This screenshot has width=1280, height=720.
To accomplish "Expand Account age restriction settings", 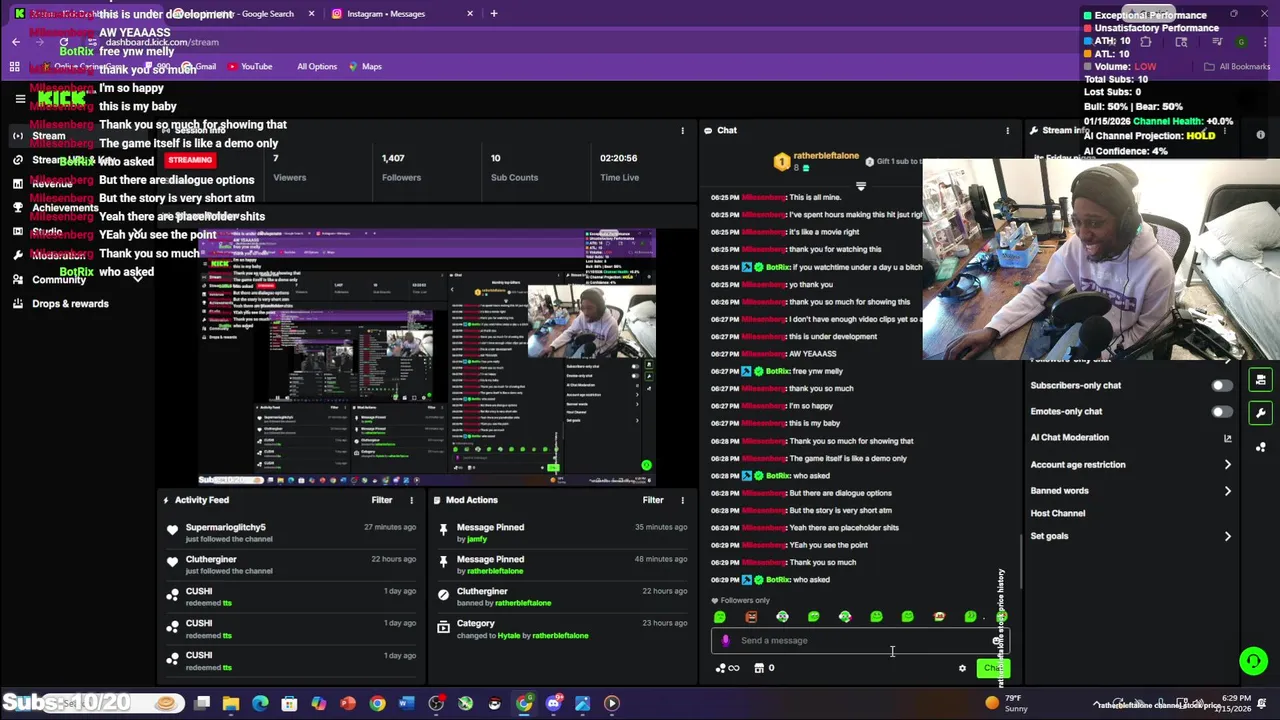I will 1228,464.
